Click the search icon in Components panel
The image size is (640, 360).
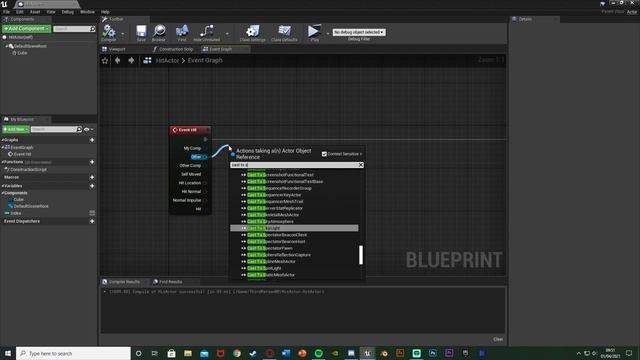(93, 29)
